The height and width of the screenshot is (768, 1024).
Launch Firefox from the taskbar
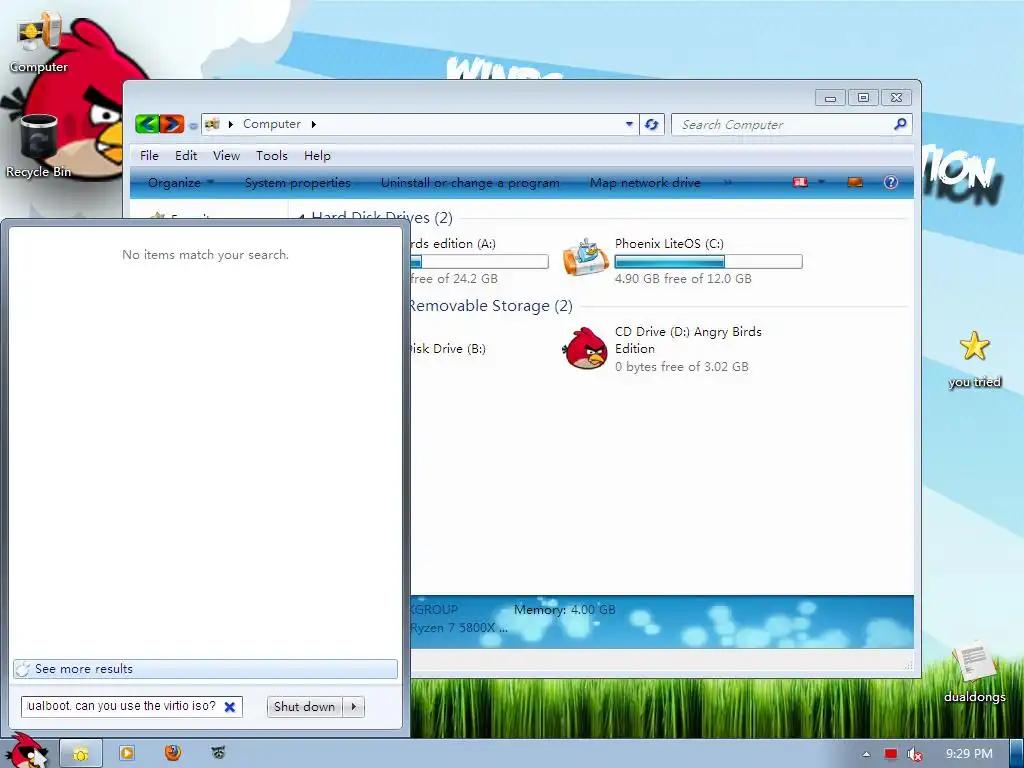tap(172, 753)
